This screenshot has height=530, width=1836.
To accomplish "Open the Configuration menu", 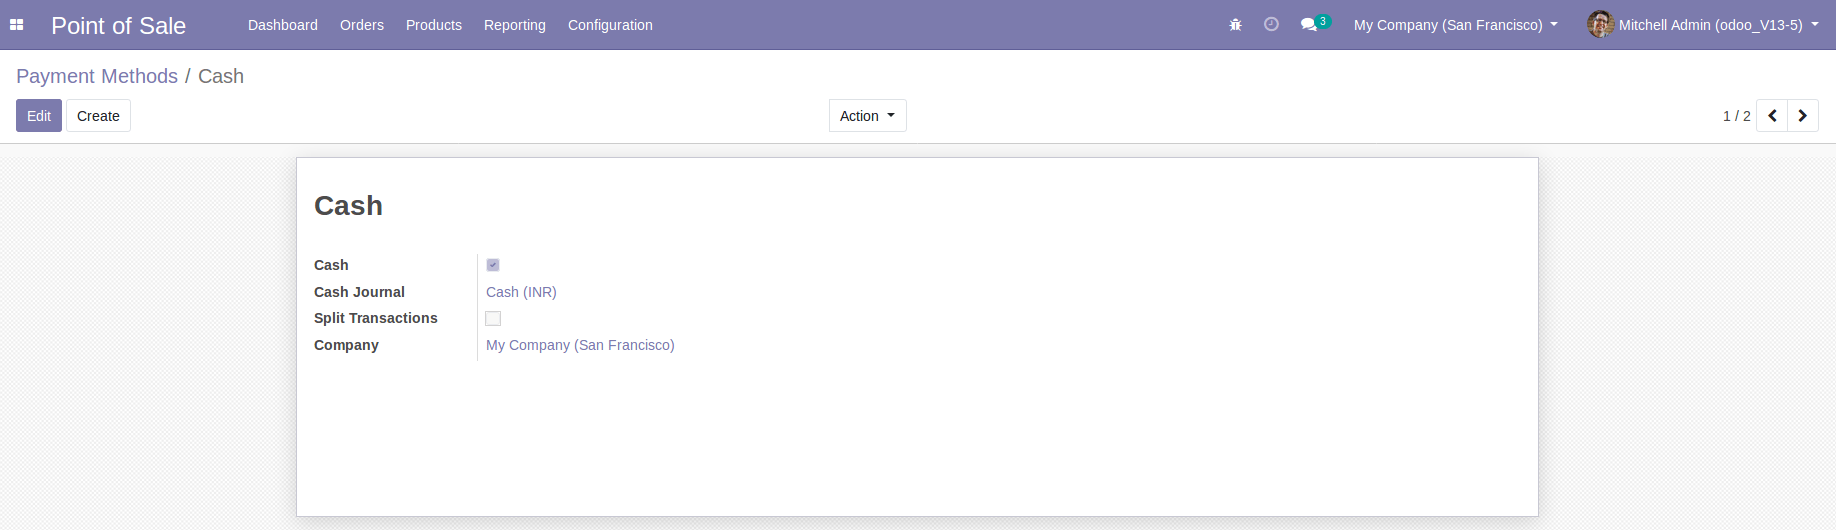I will tap(610, 25).
